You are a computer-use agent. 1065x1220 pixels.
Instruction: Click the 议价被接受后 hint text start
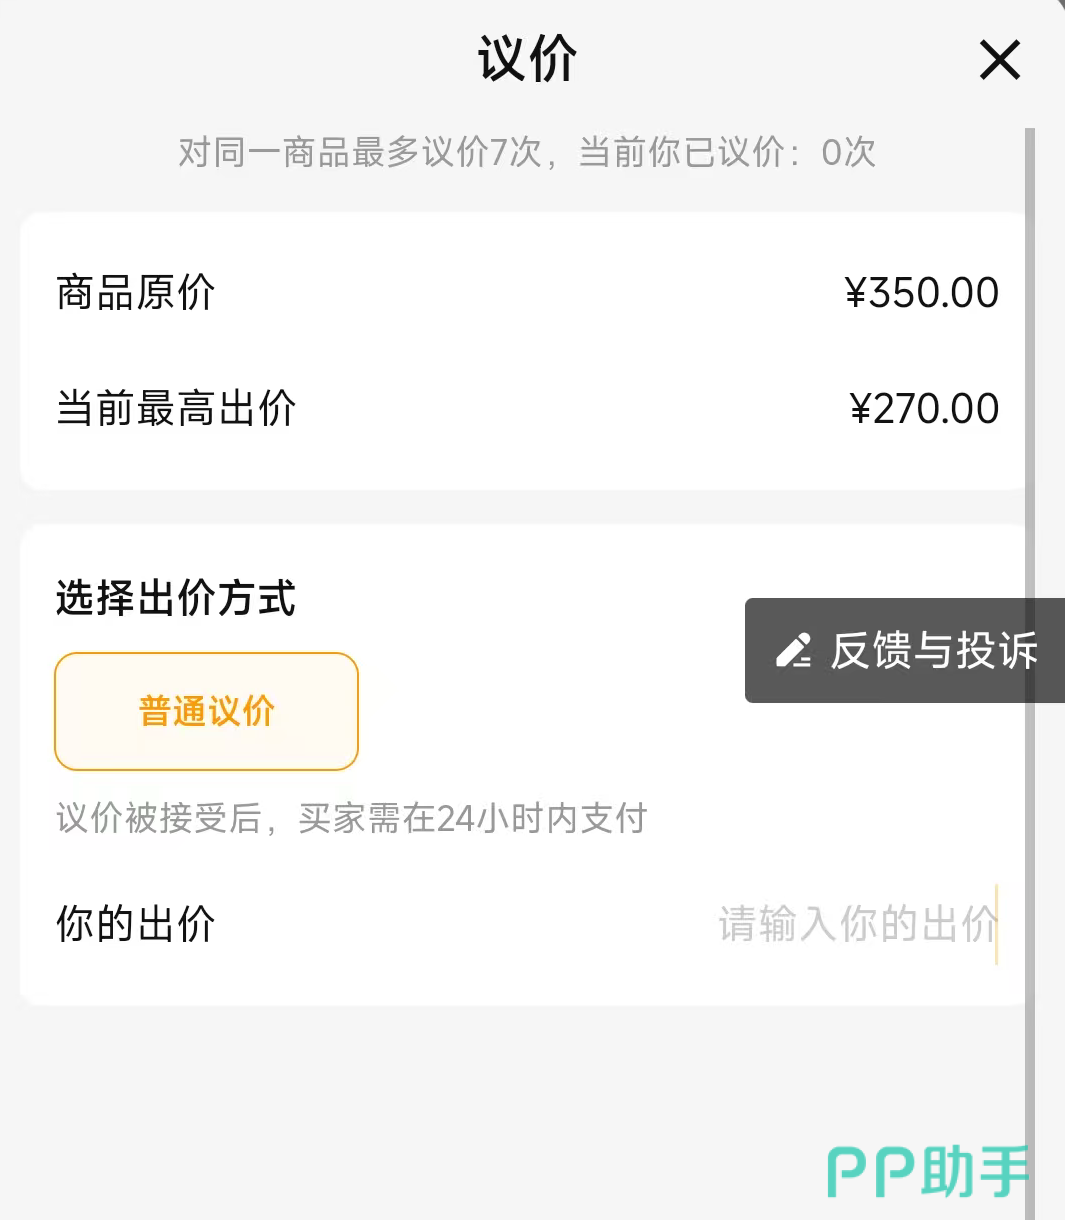pos(158,818)
